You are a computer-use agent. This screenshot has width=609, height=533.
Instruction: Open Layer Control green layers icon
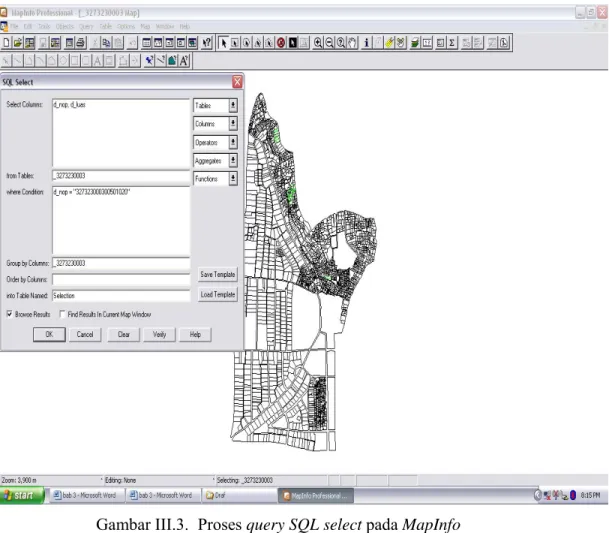coord(415,42)
